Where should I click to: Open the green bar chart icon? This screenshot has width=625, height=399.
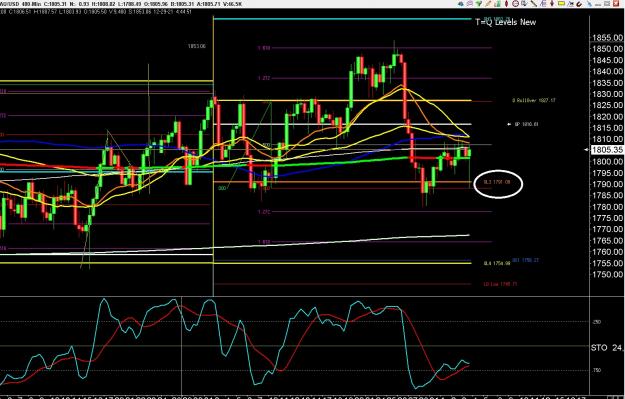click(497, 4)
